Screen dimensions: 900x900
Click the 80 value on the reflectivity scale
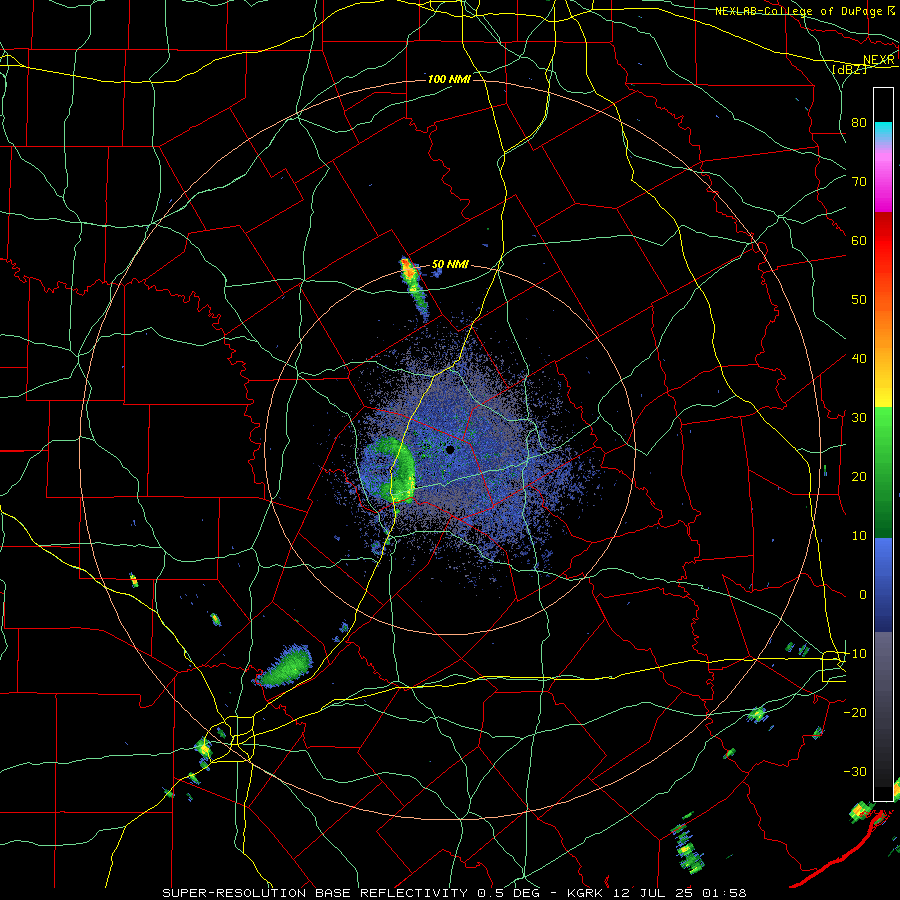click(859, 123)
